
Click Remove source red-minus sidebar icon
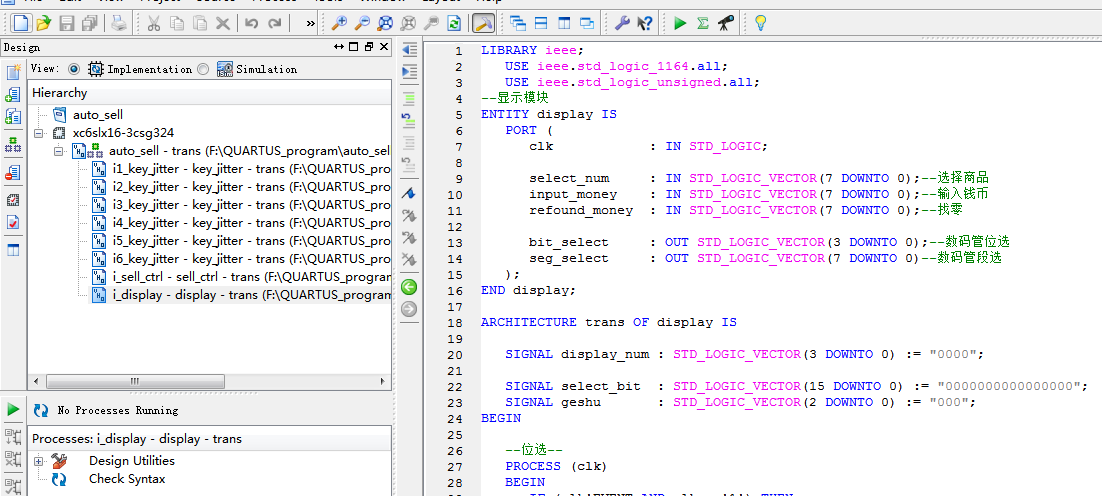13,172
